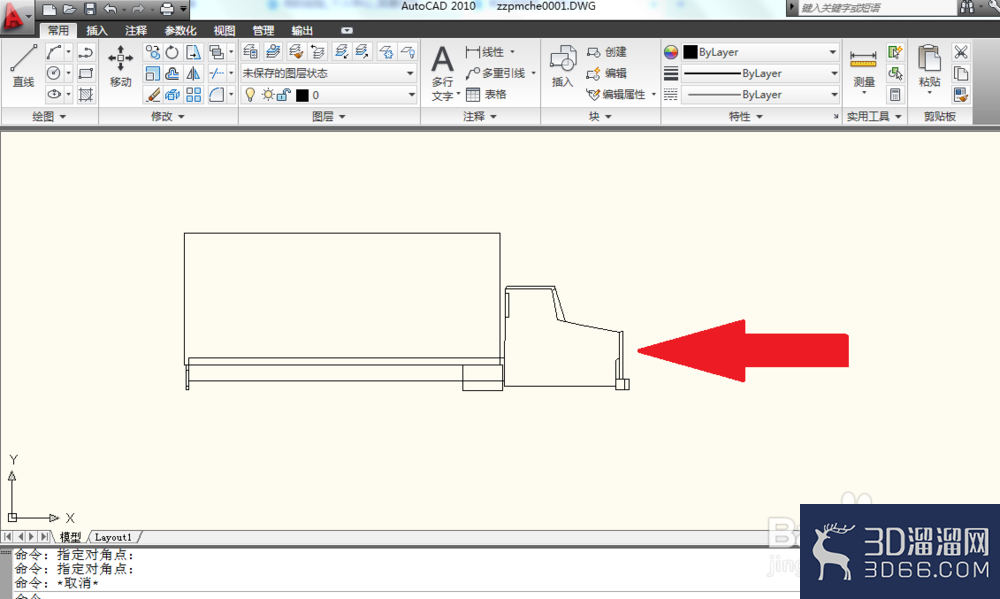This screenshot has height=599, width=1000.
Task: Open the Quick Calculator icon
Action: [895, 94]
